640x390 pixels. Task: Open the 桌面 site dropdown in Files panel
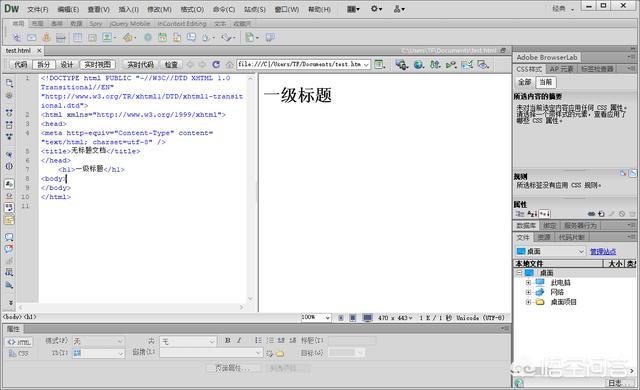pyautogui.click(x=550, y=251)
